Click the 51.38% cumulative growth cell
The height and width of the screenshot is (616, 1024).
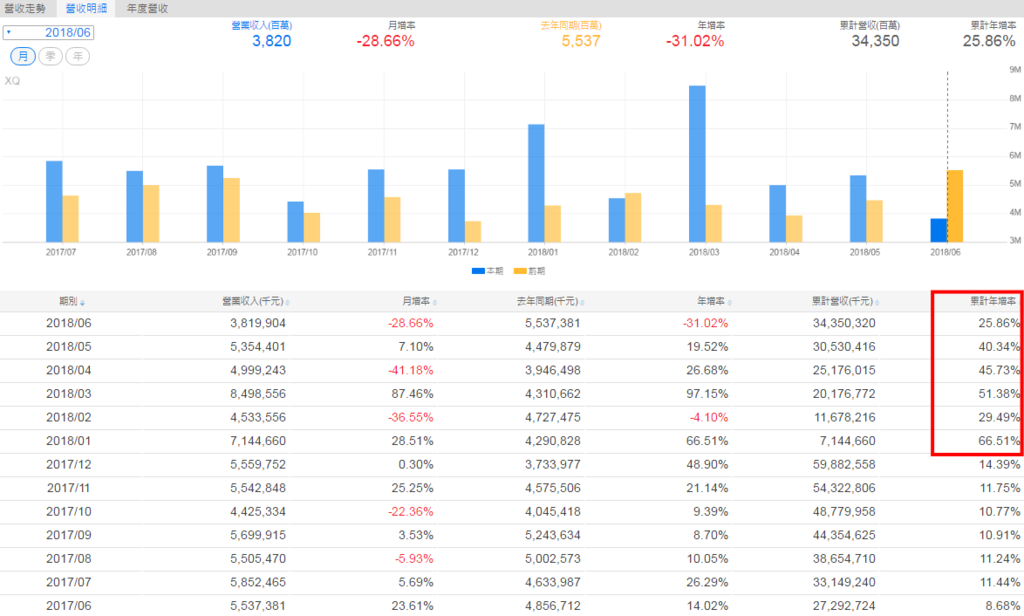[x=999, y=394]
